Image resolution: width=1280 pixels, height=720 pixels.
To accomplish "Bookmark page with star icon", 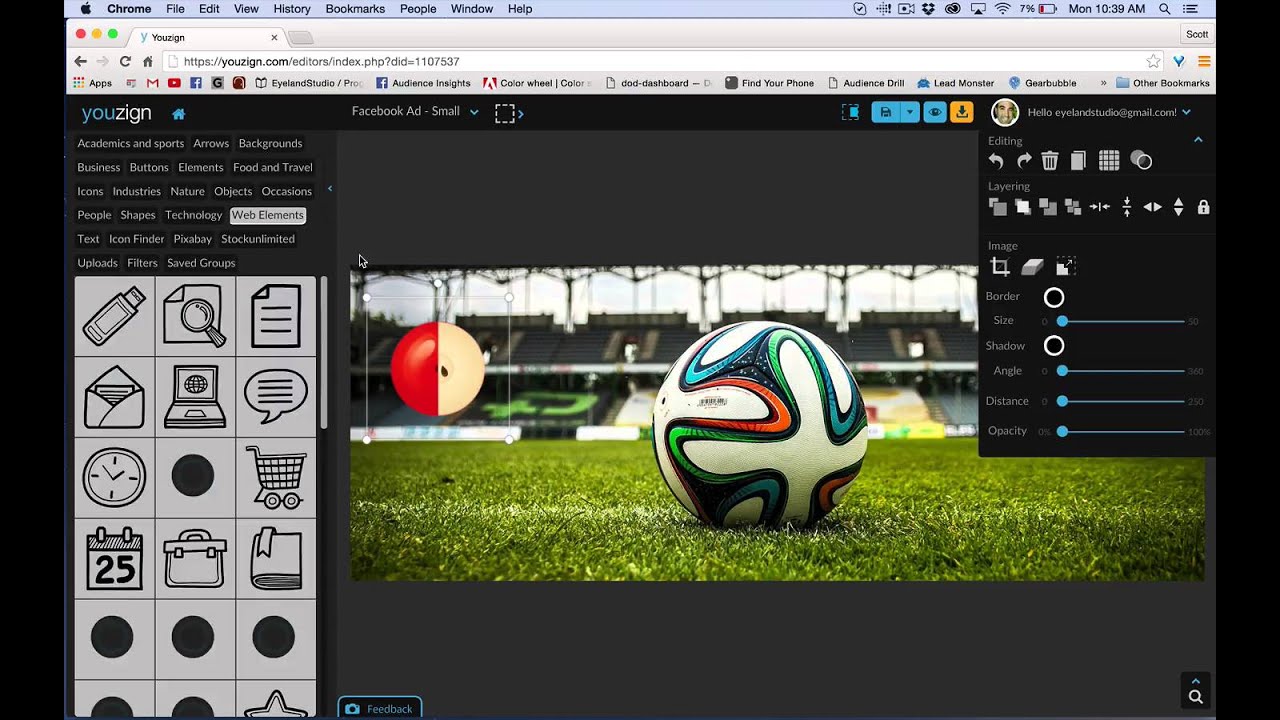I will point(1153,61).
